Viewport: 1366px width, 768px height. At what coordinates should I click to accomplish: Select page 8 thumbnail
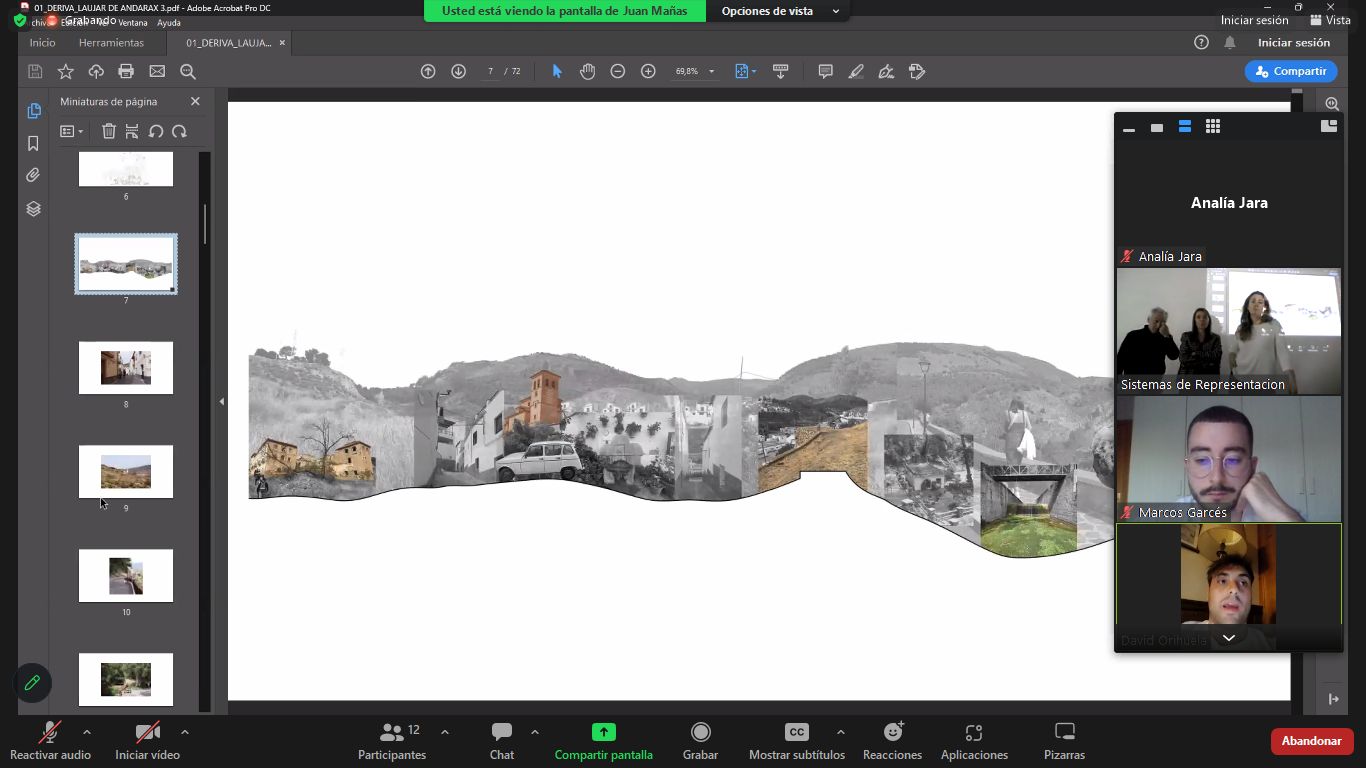click(126, 368)
